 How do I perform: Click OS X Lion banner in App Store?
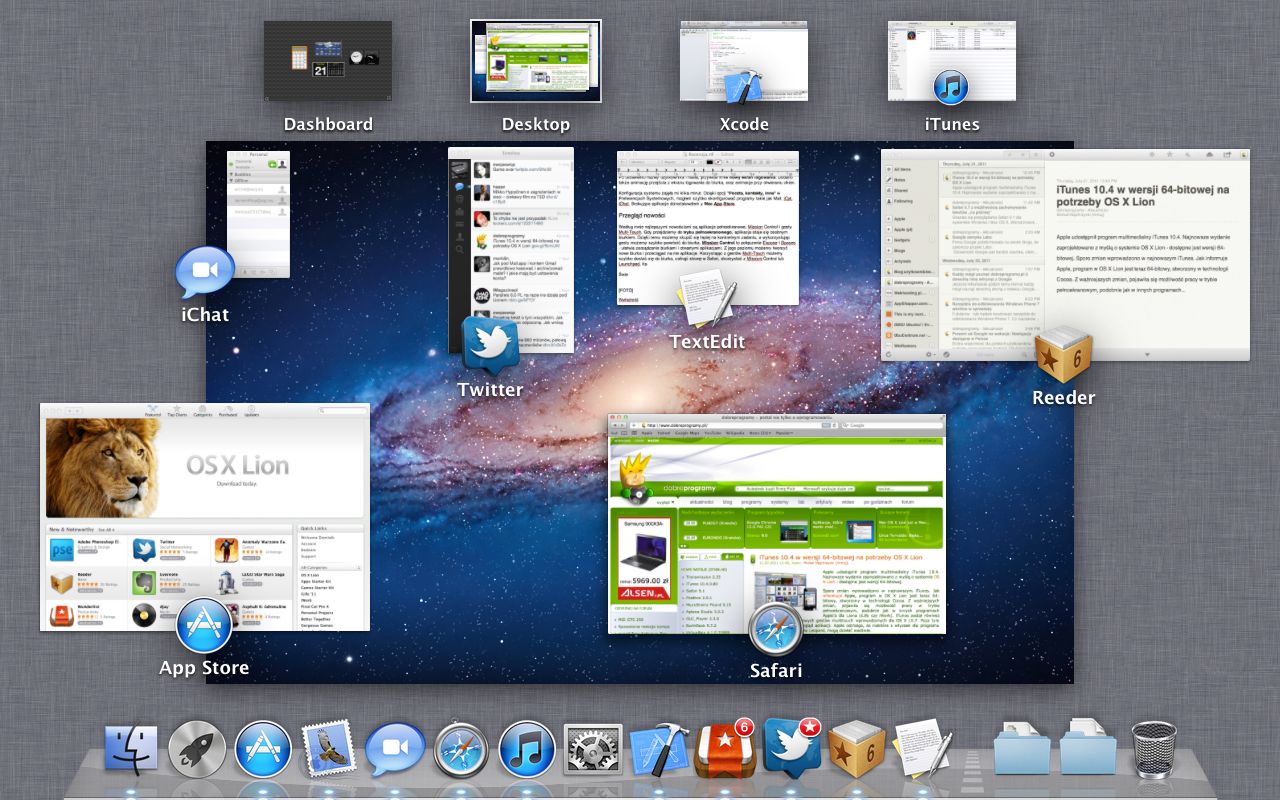[x=205, y=466]
